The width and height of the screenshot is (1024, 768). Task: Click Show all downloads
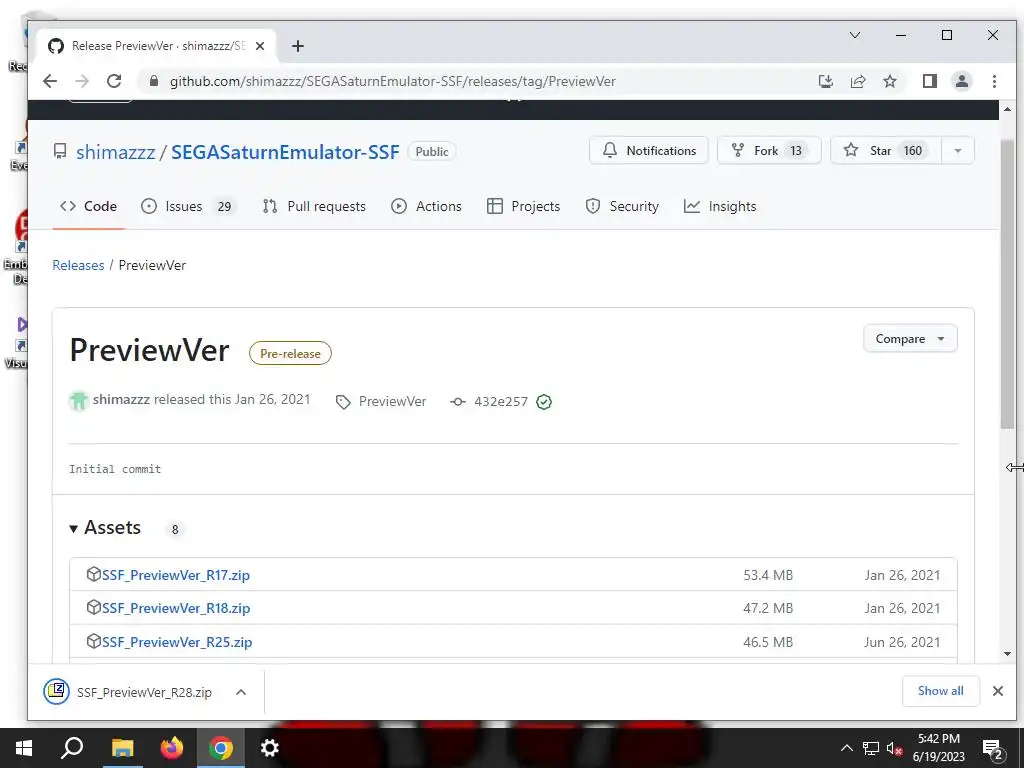point(940,691)
